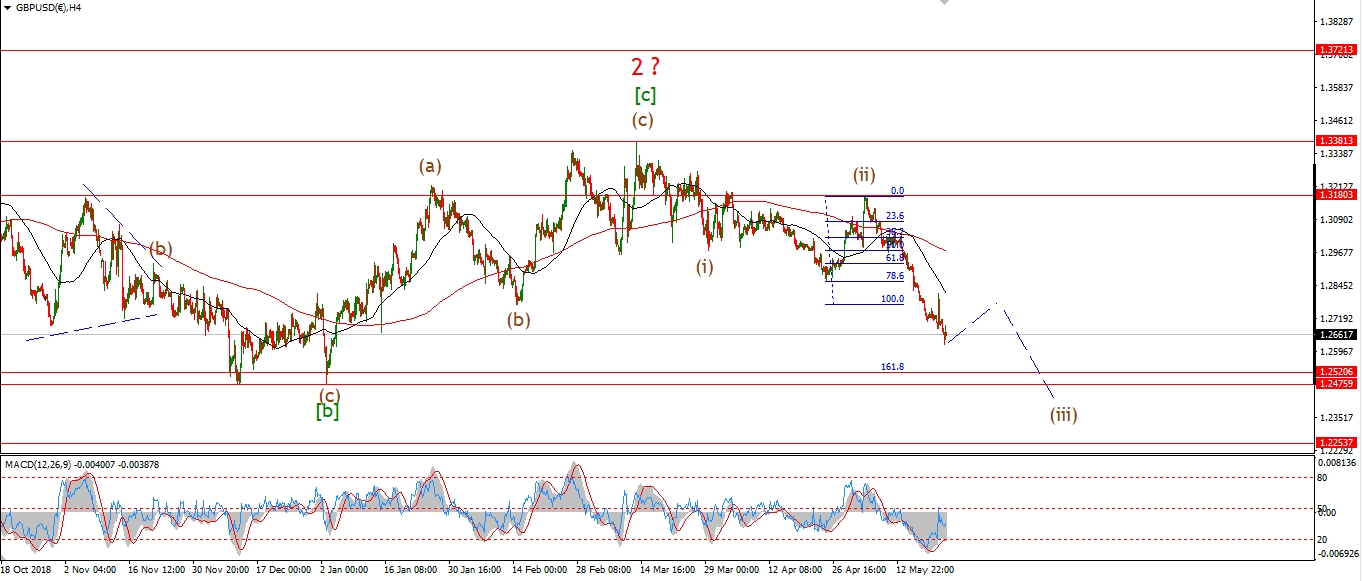
Task: Select the red 1.24759 price level tag
Action: click(1335, 384)
